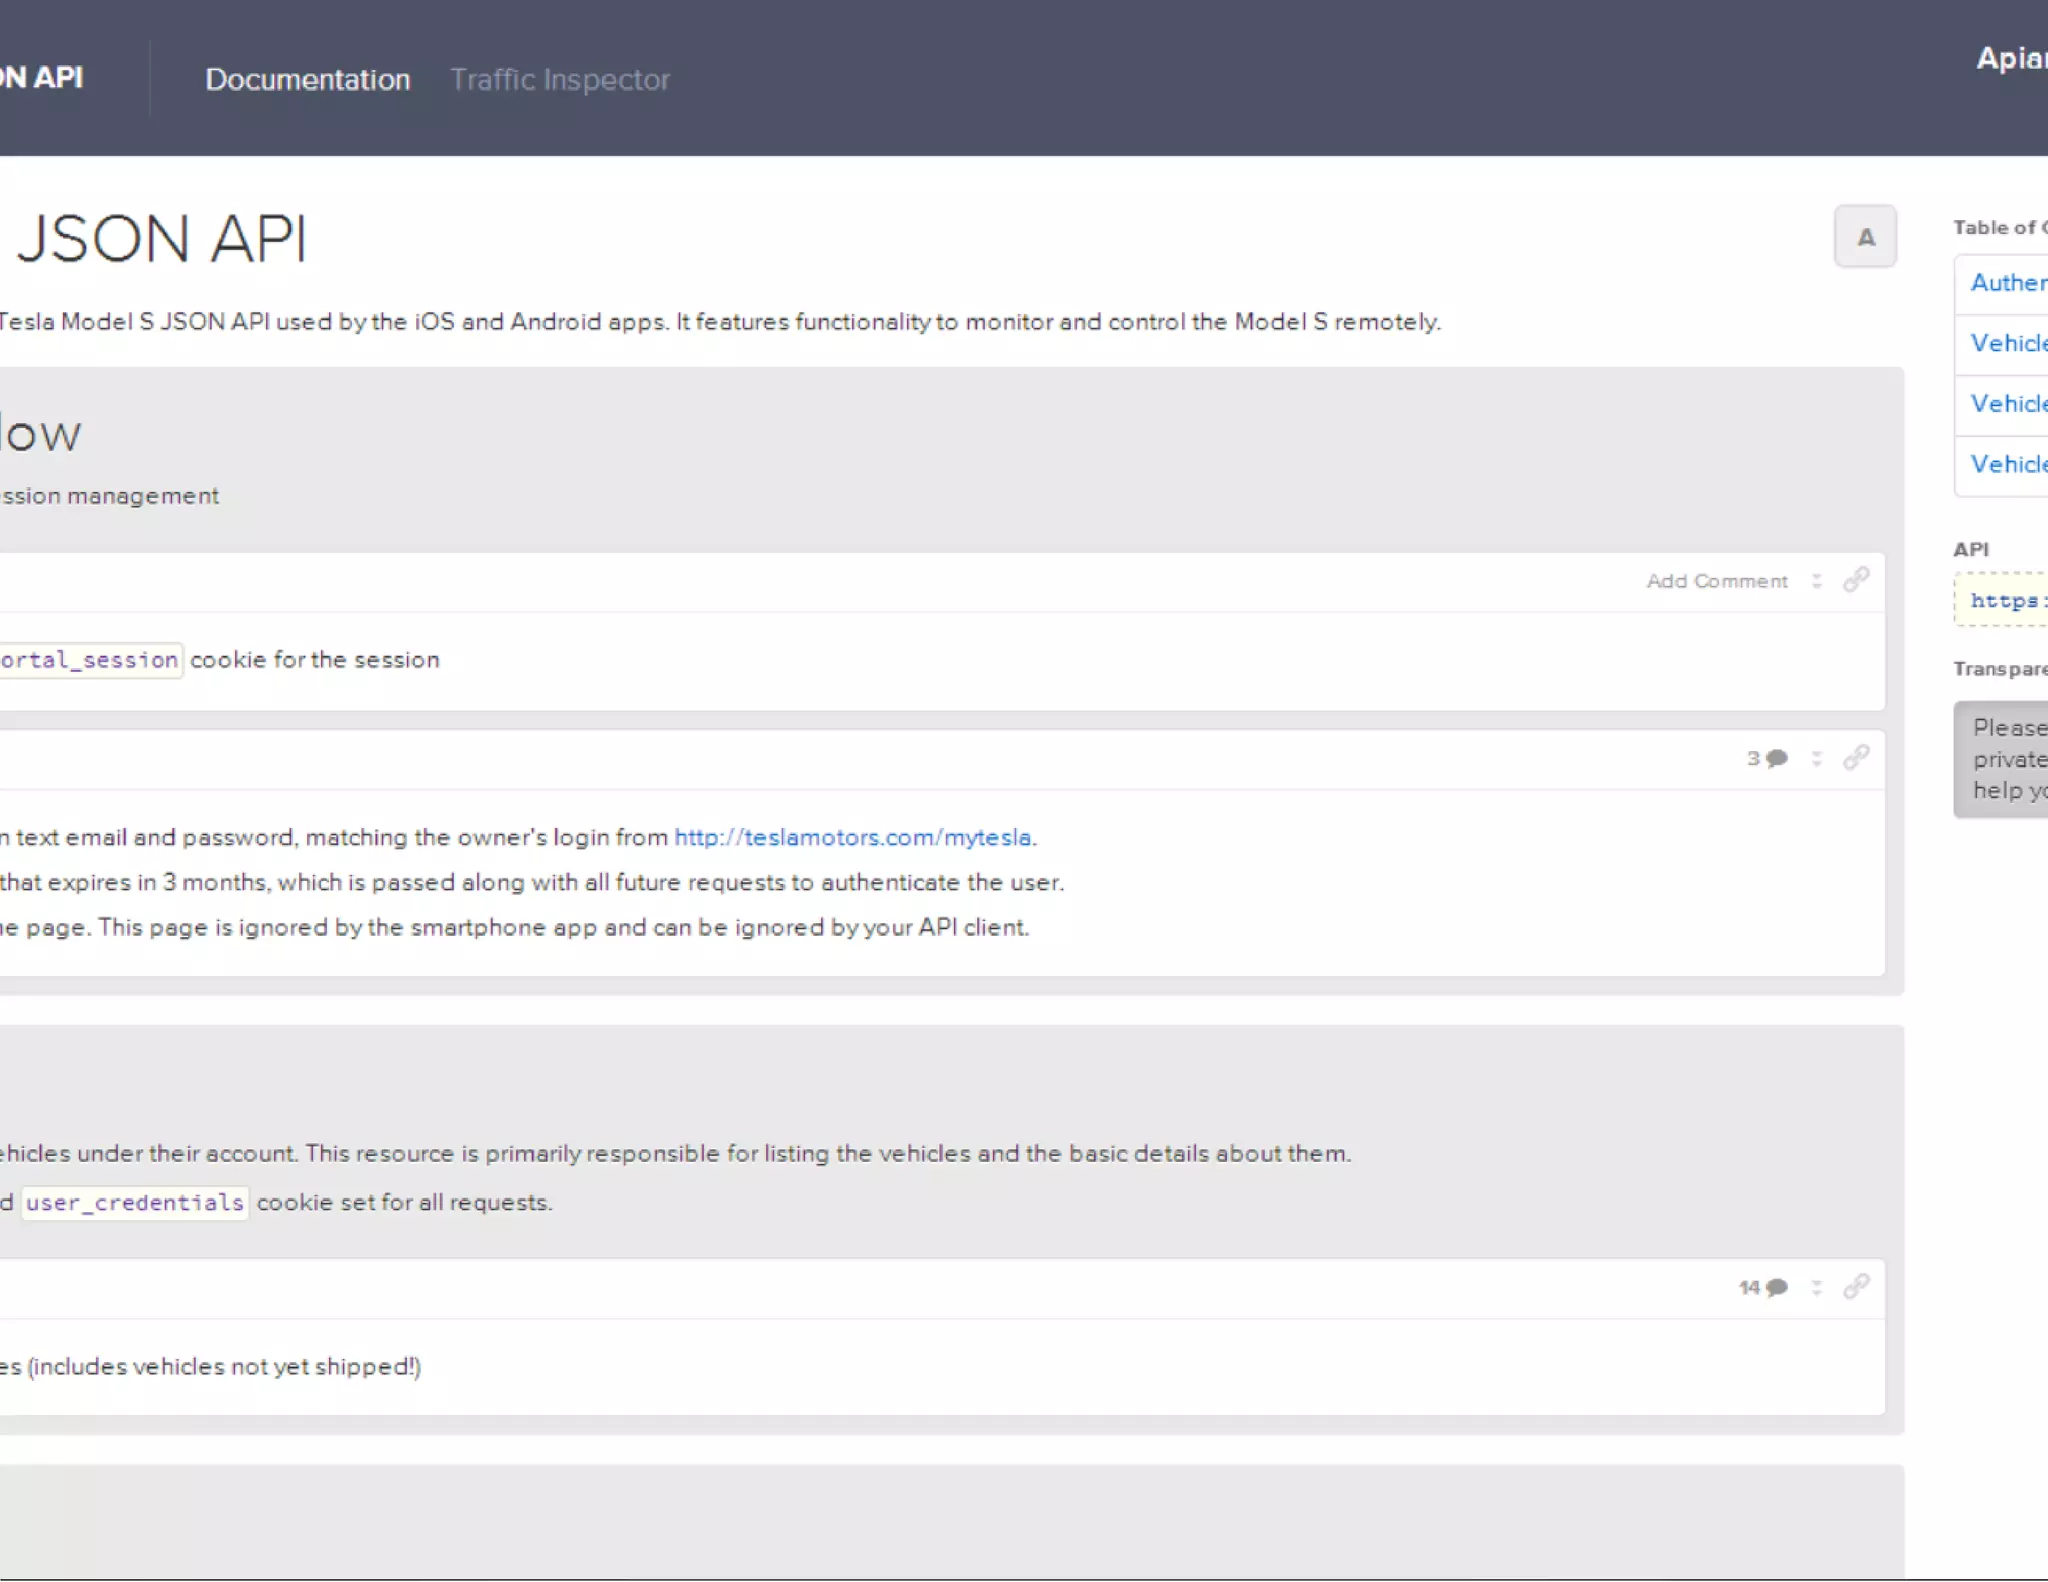Open the teslamotors.com/mytesla hyperlink
2048x1582 pixels.
click(853, 837)
